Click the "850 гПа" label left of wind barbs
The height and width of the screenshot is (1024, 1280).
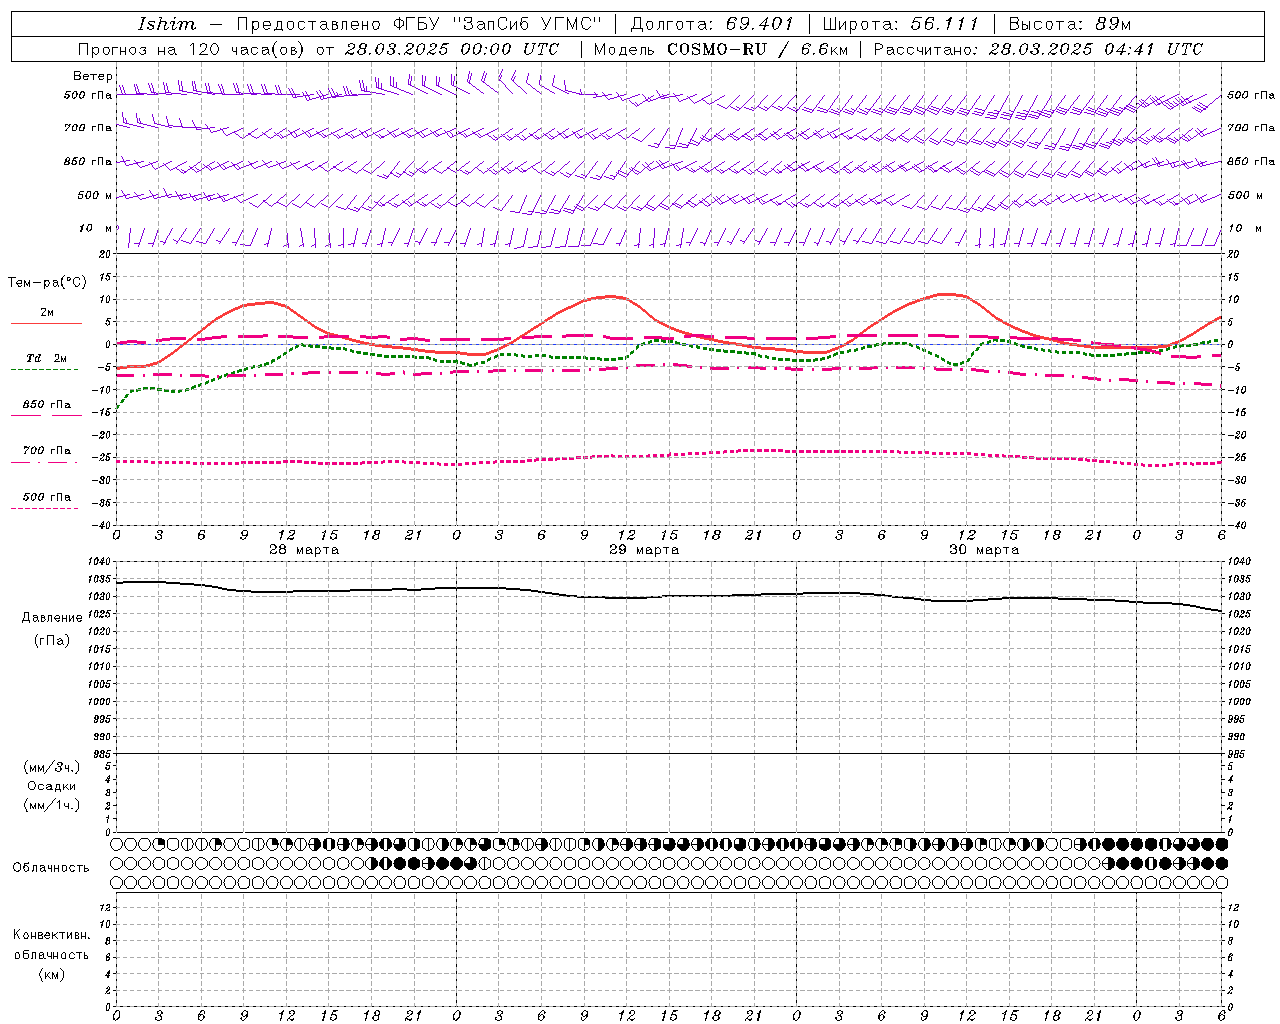(88, 161)
